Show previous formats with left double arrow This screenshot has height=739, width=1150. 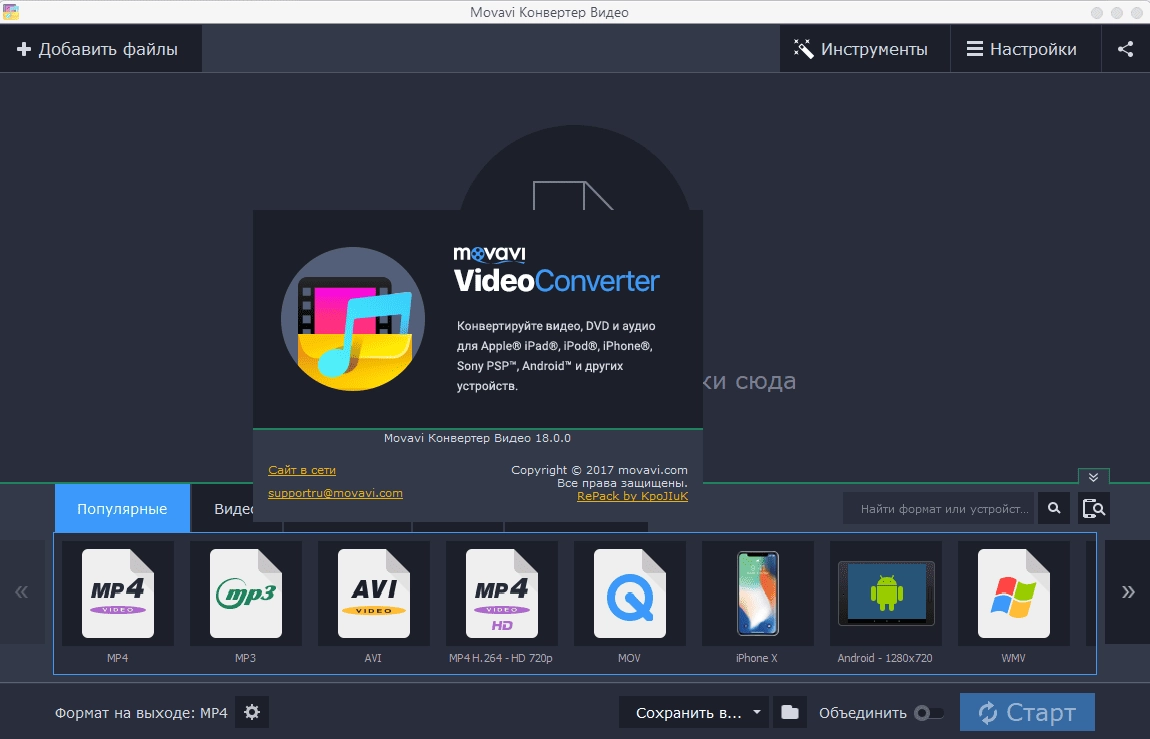click(x=22, y=592)
